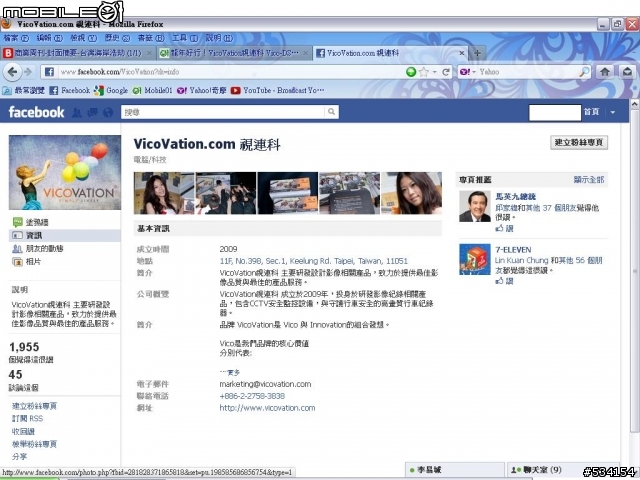
Task: Click the Firefox URL address field
Action: click(x=231, y=72)
